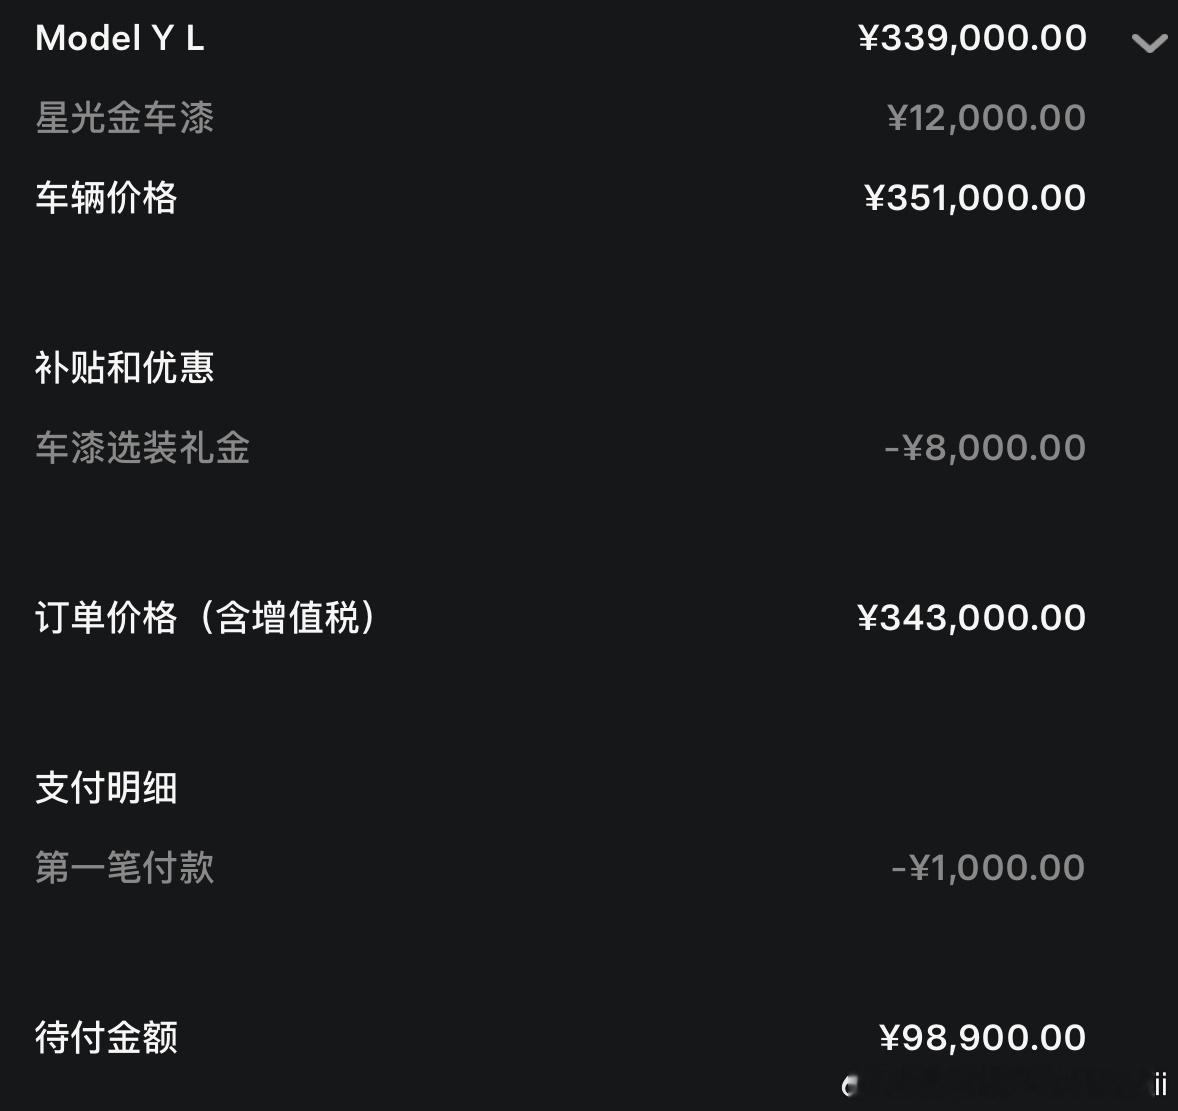1178x1111 pixels.
Task: Select the 待付金额 label
Action: [107, 1037]
